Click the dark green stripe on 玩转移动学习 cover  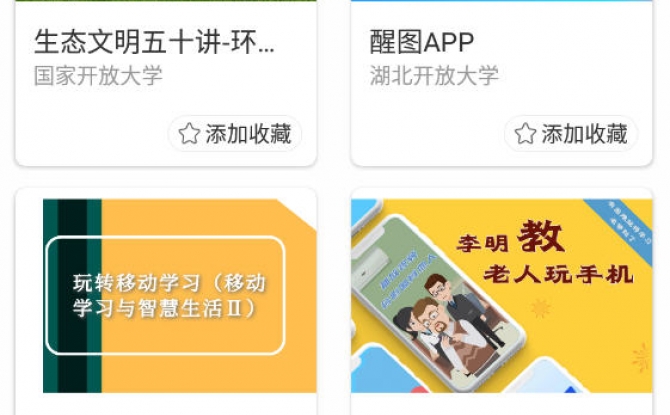pos(72,296)
